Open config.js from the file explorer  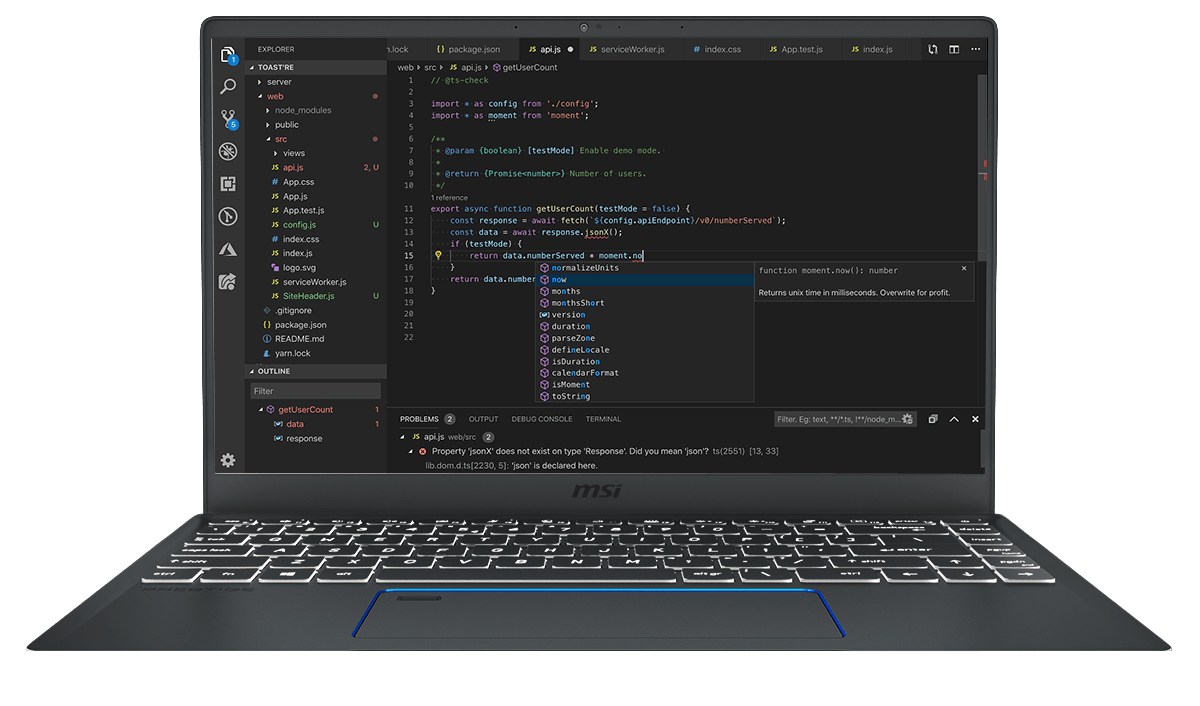click(x=299, y=225)
